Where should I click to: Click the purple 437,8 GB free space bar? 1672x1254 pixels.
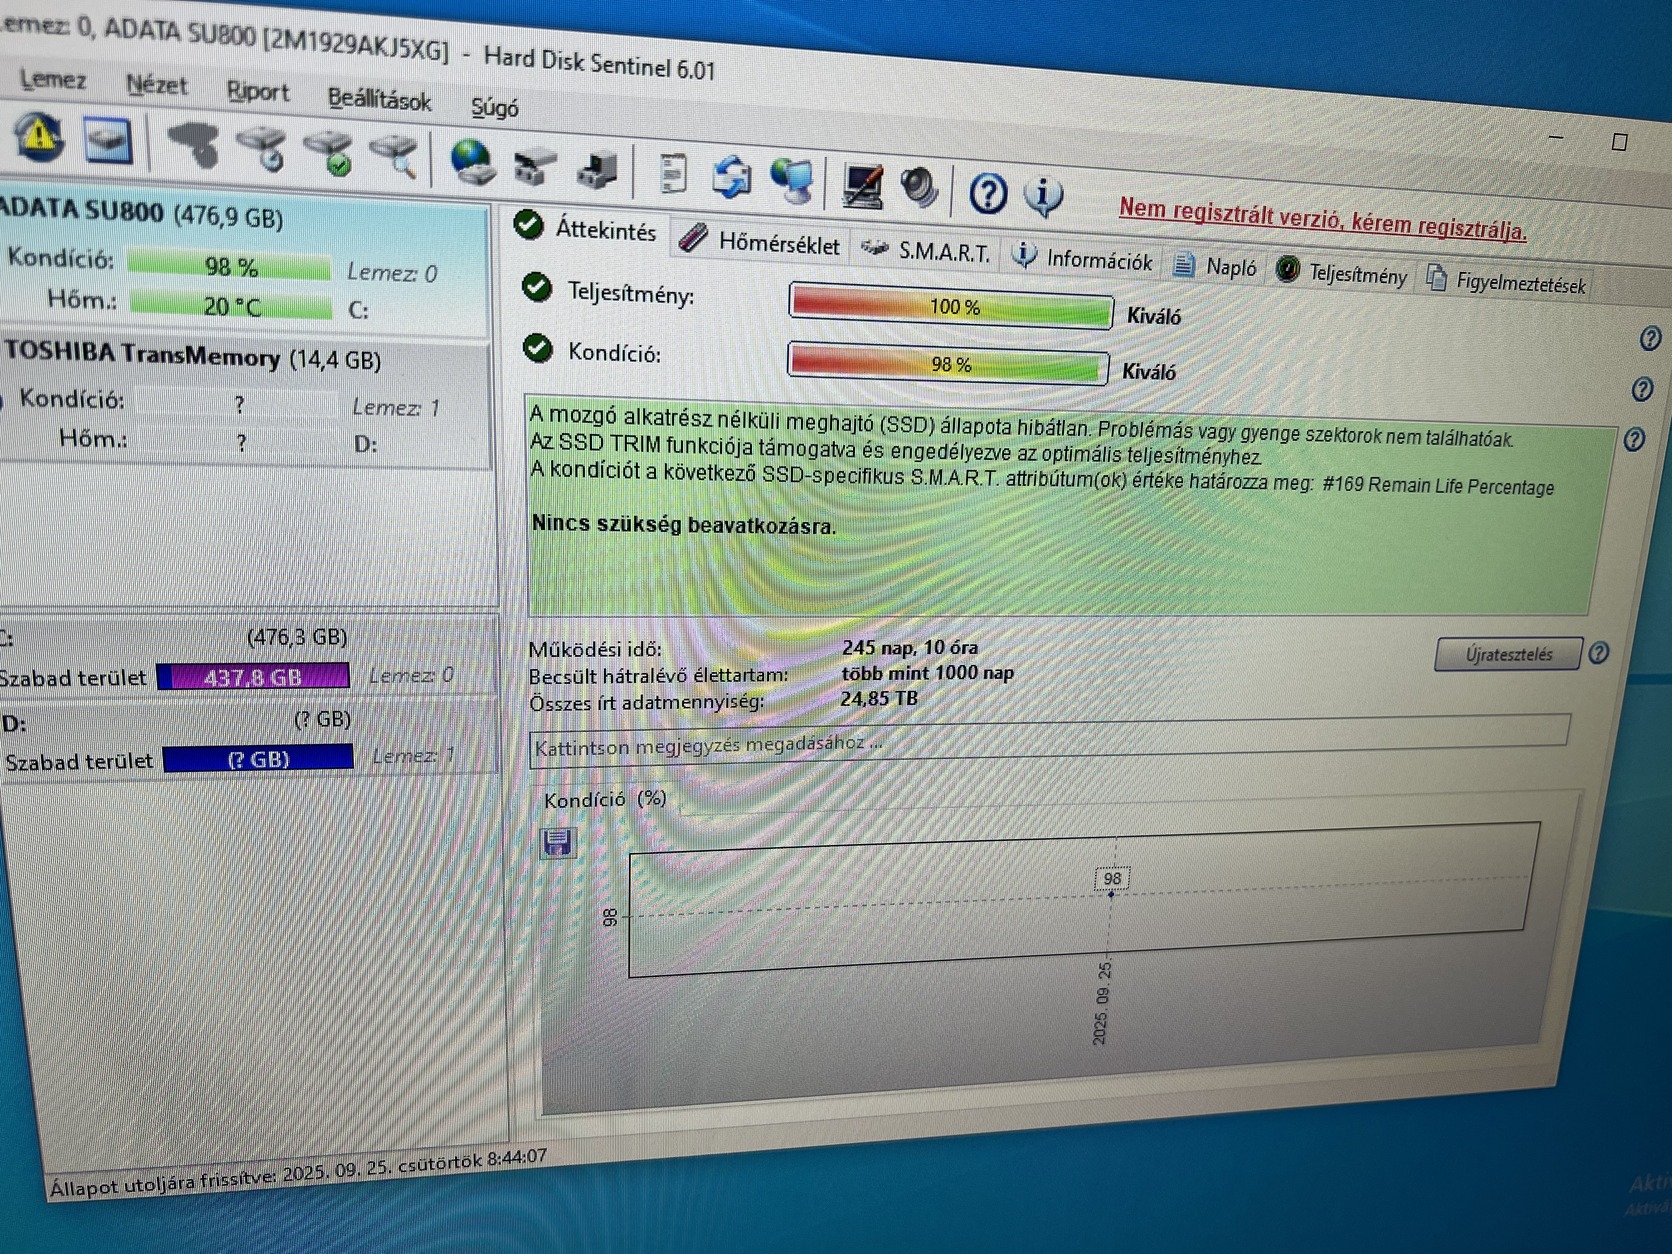253,677
